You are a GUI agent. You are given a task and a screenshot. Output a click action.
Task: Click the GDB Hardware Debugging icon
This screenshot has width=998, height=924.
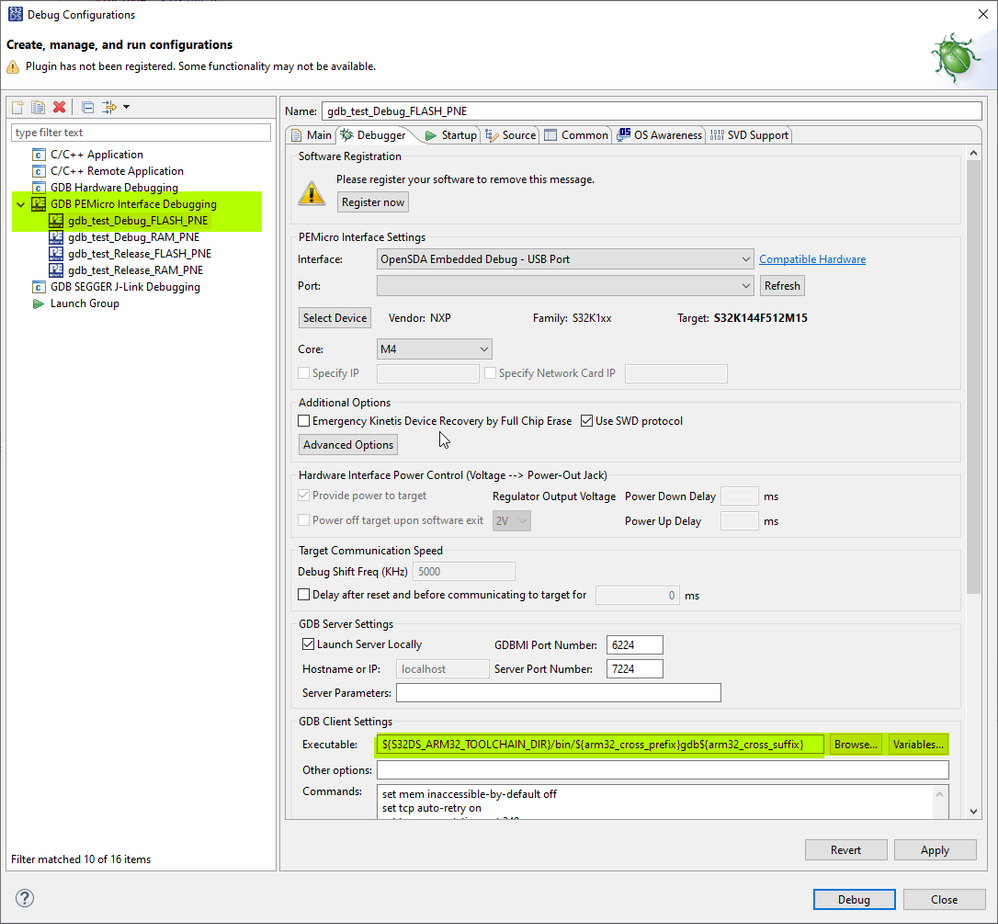[x=39, y=188]
